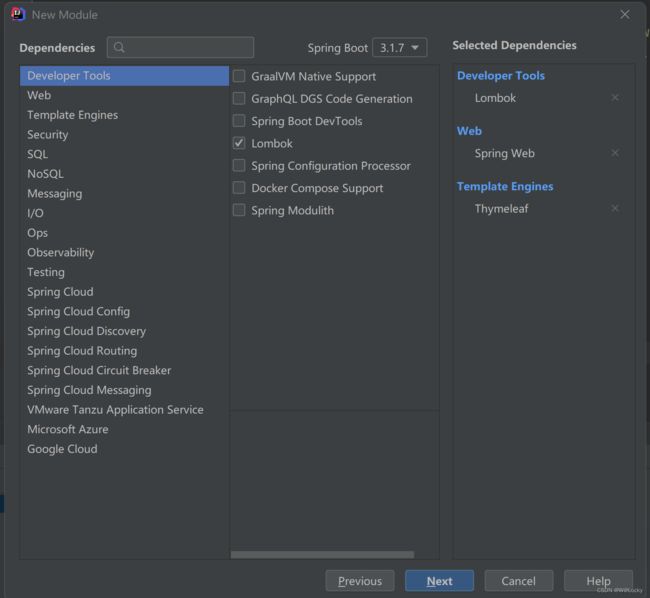Select VMware Tanzu Application Service
This screenshot has height=598, width=650.
pyautogui.click(x=124, y=410)
